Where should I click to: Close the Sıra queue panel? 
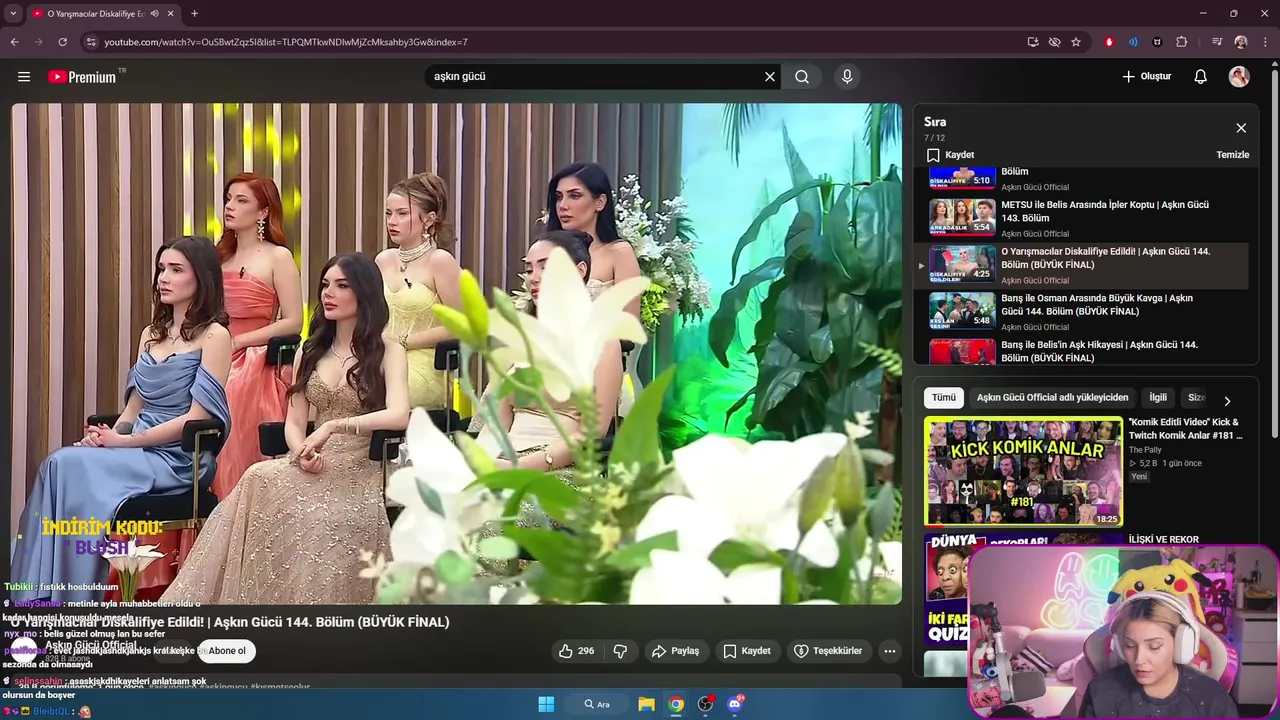(x=1241, y=128)
